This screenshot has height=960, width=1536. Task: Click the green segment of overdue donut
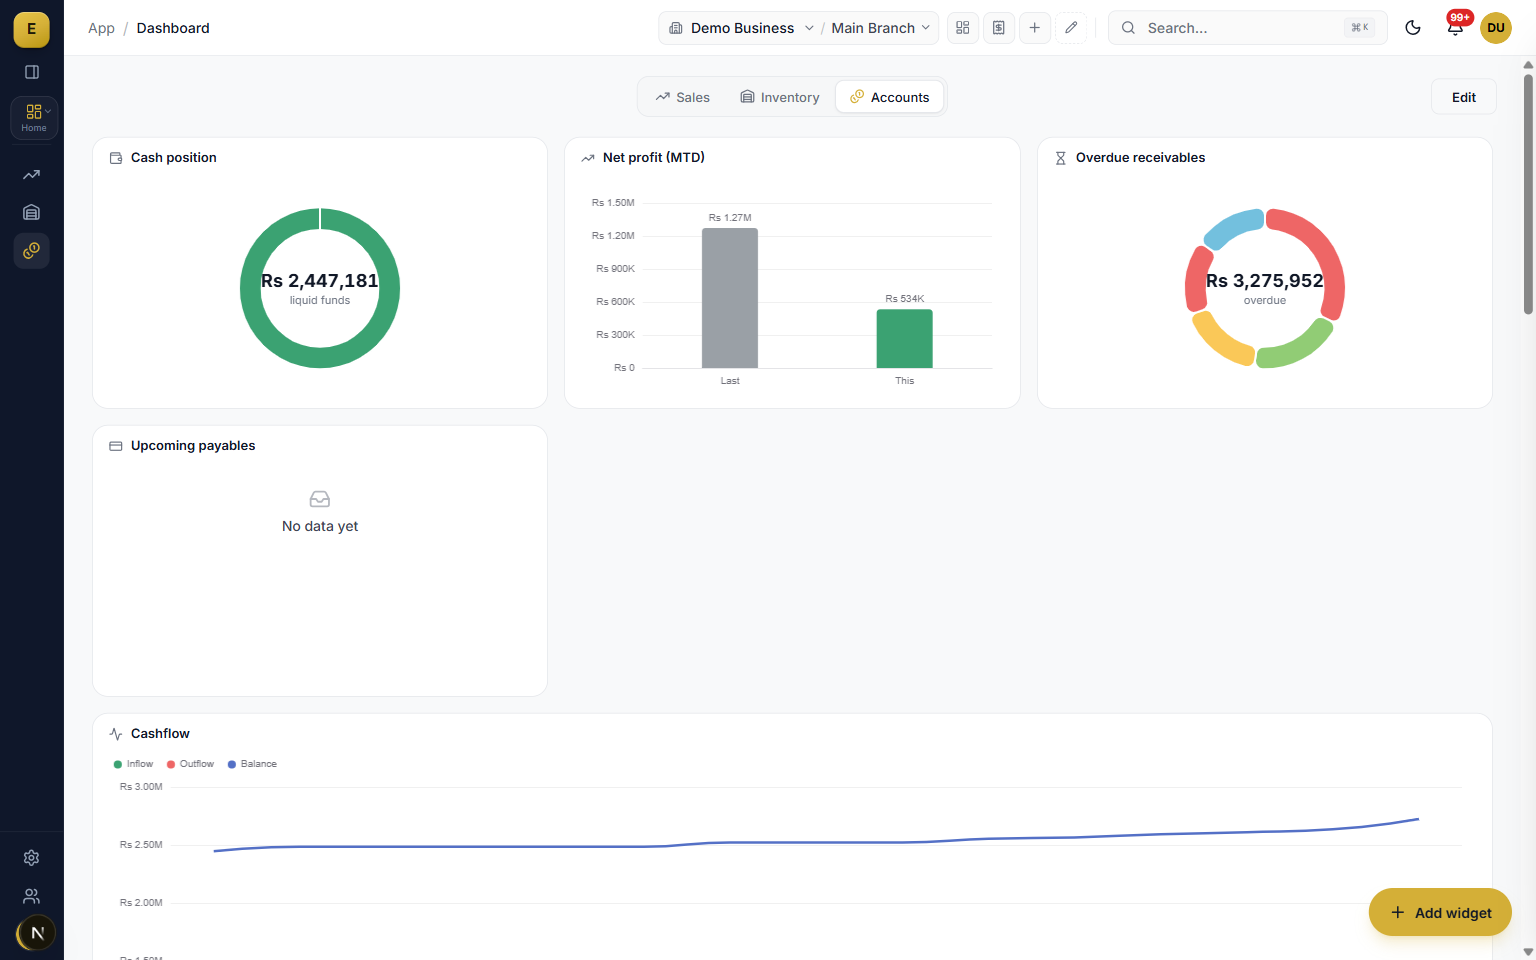pyautogui.click(x=1298, y=347)
